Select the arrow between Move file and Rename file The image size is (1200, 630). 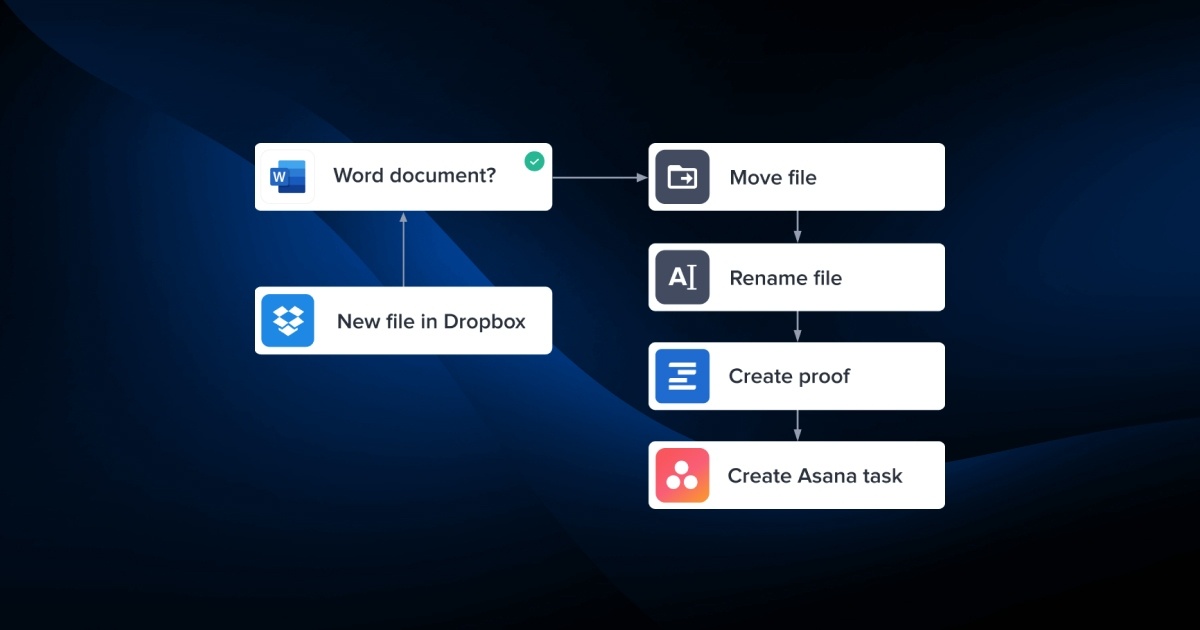[x=797, y=227]
